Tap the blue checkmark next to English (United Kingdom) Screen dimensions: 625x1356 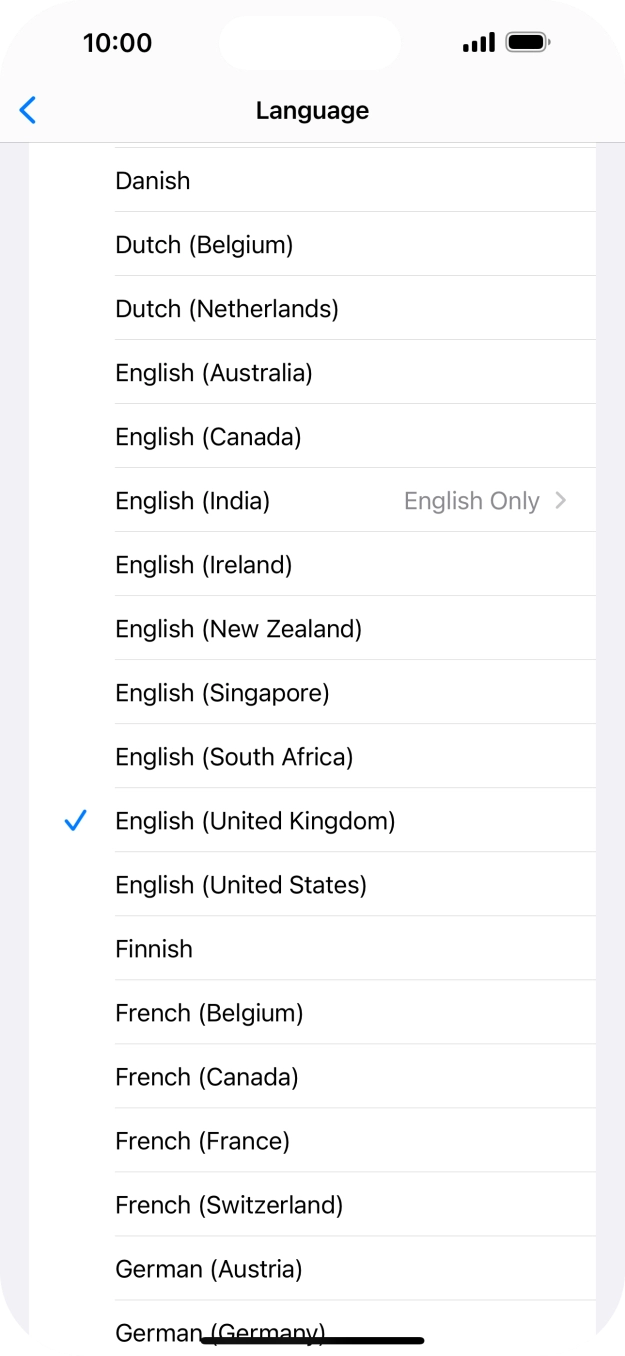point(75,820)
